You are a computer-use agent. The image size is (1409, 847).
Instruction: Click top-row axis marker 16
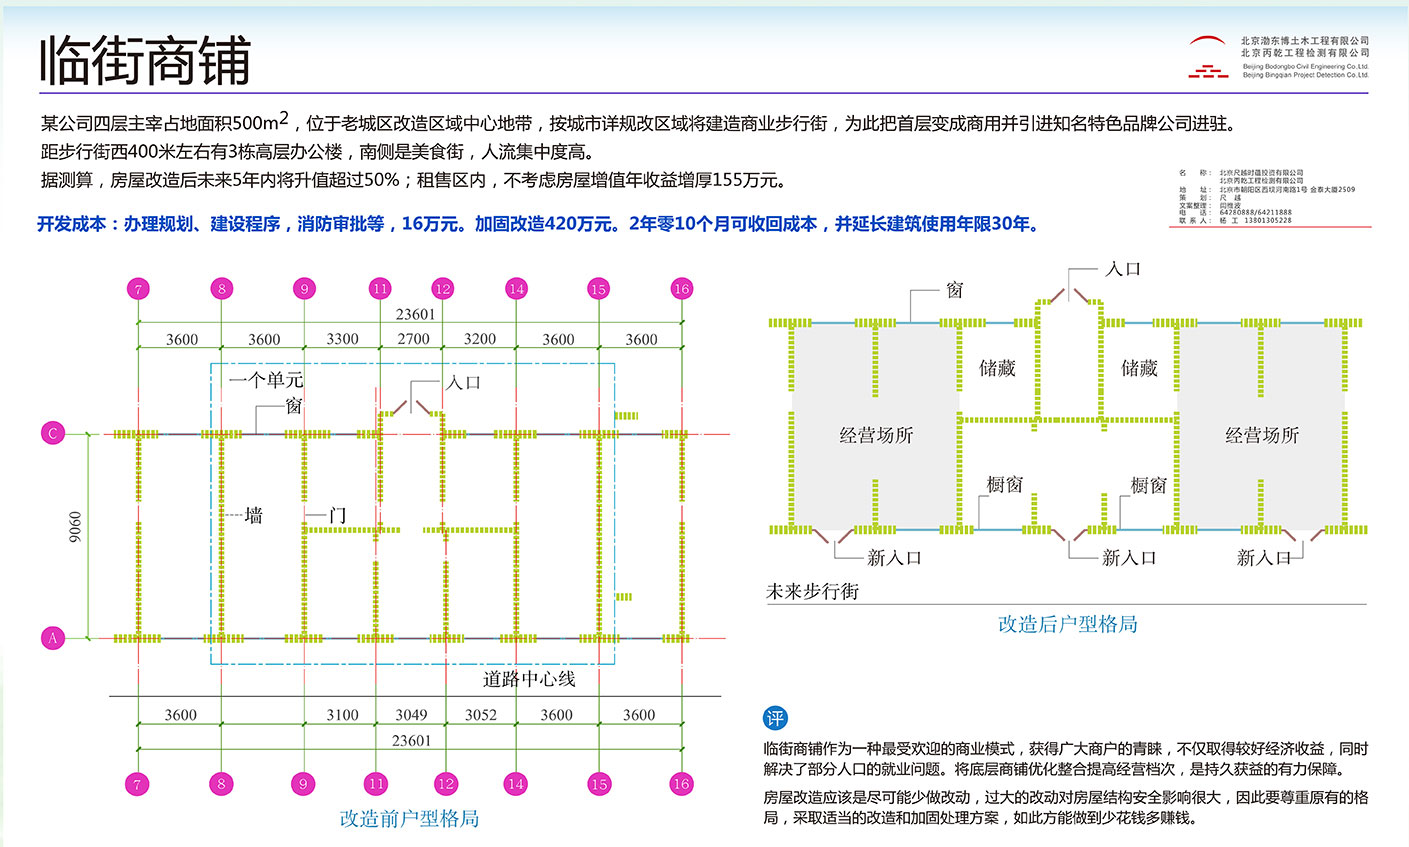pos(681,289)
